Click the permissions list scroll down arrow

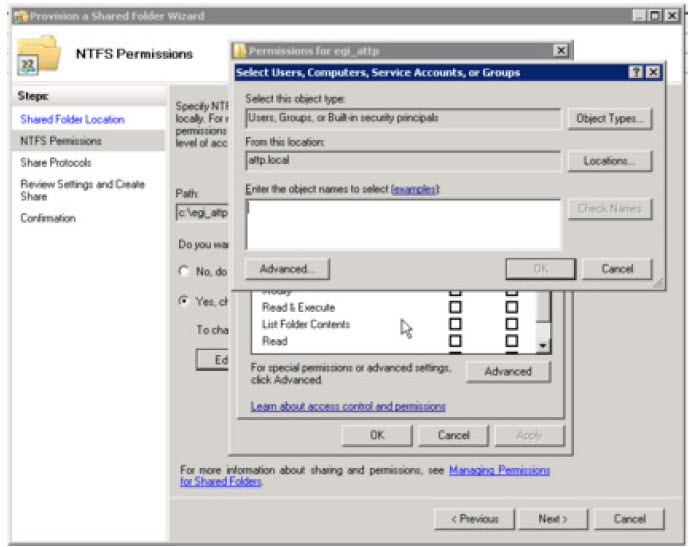[x=543, y=346]
